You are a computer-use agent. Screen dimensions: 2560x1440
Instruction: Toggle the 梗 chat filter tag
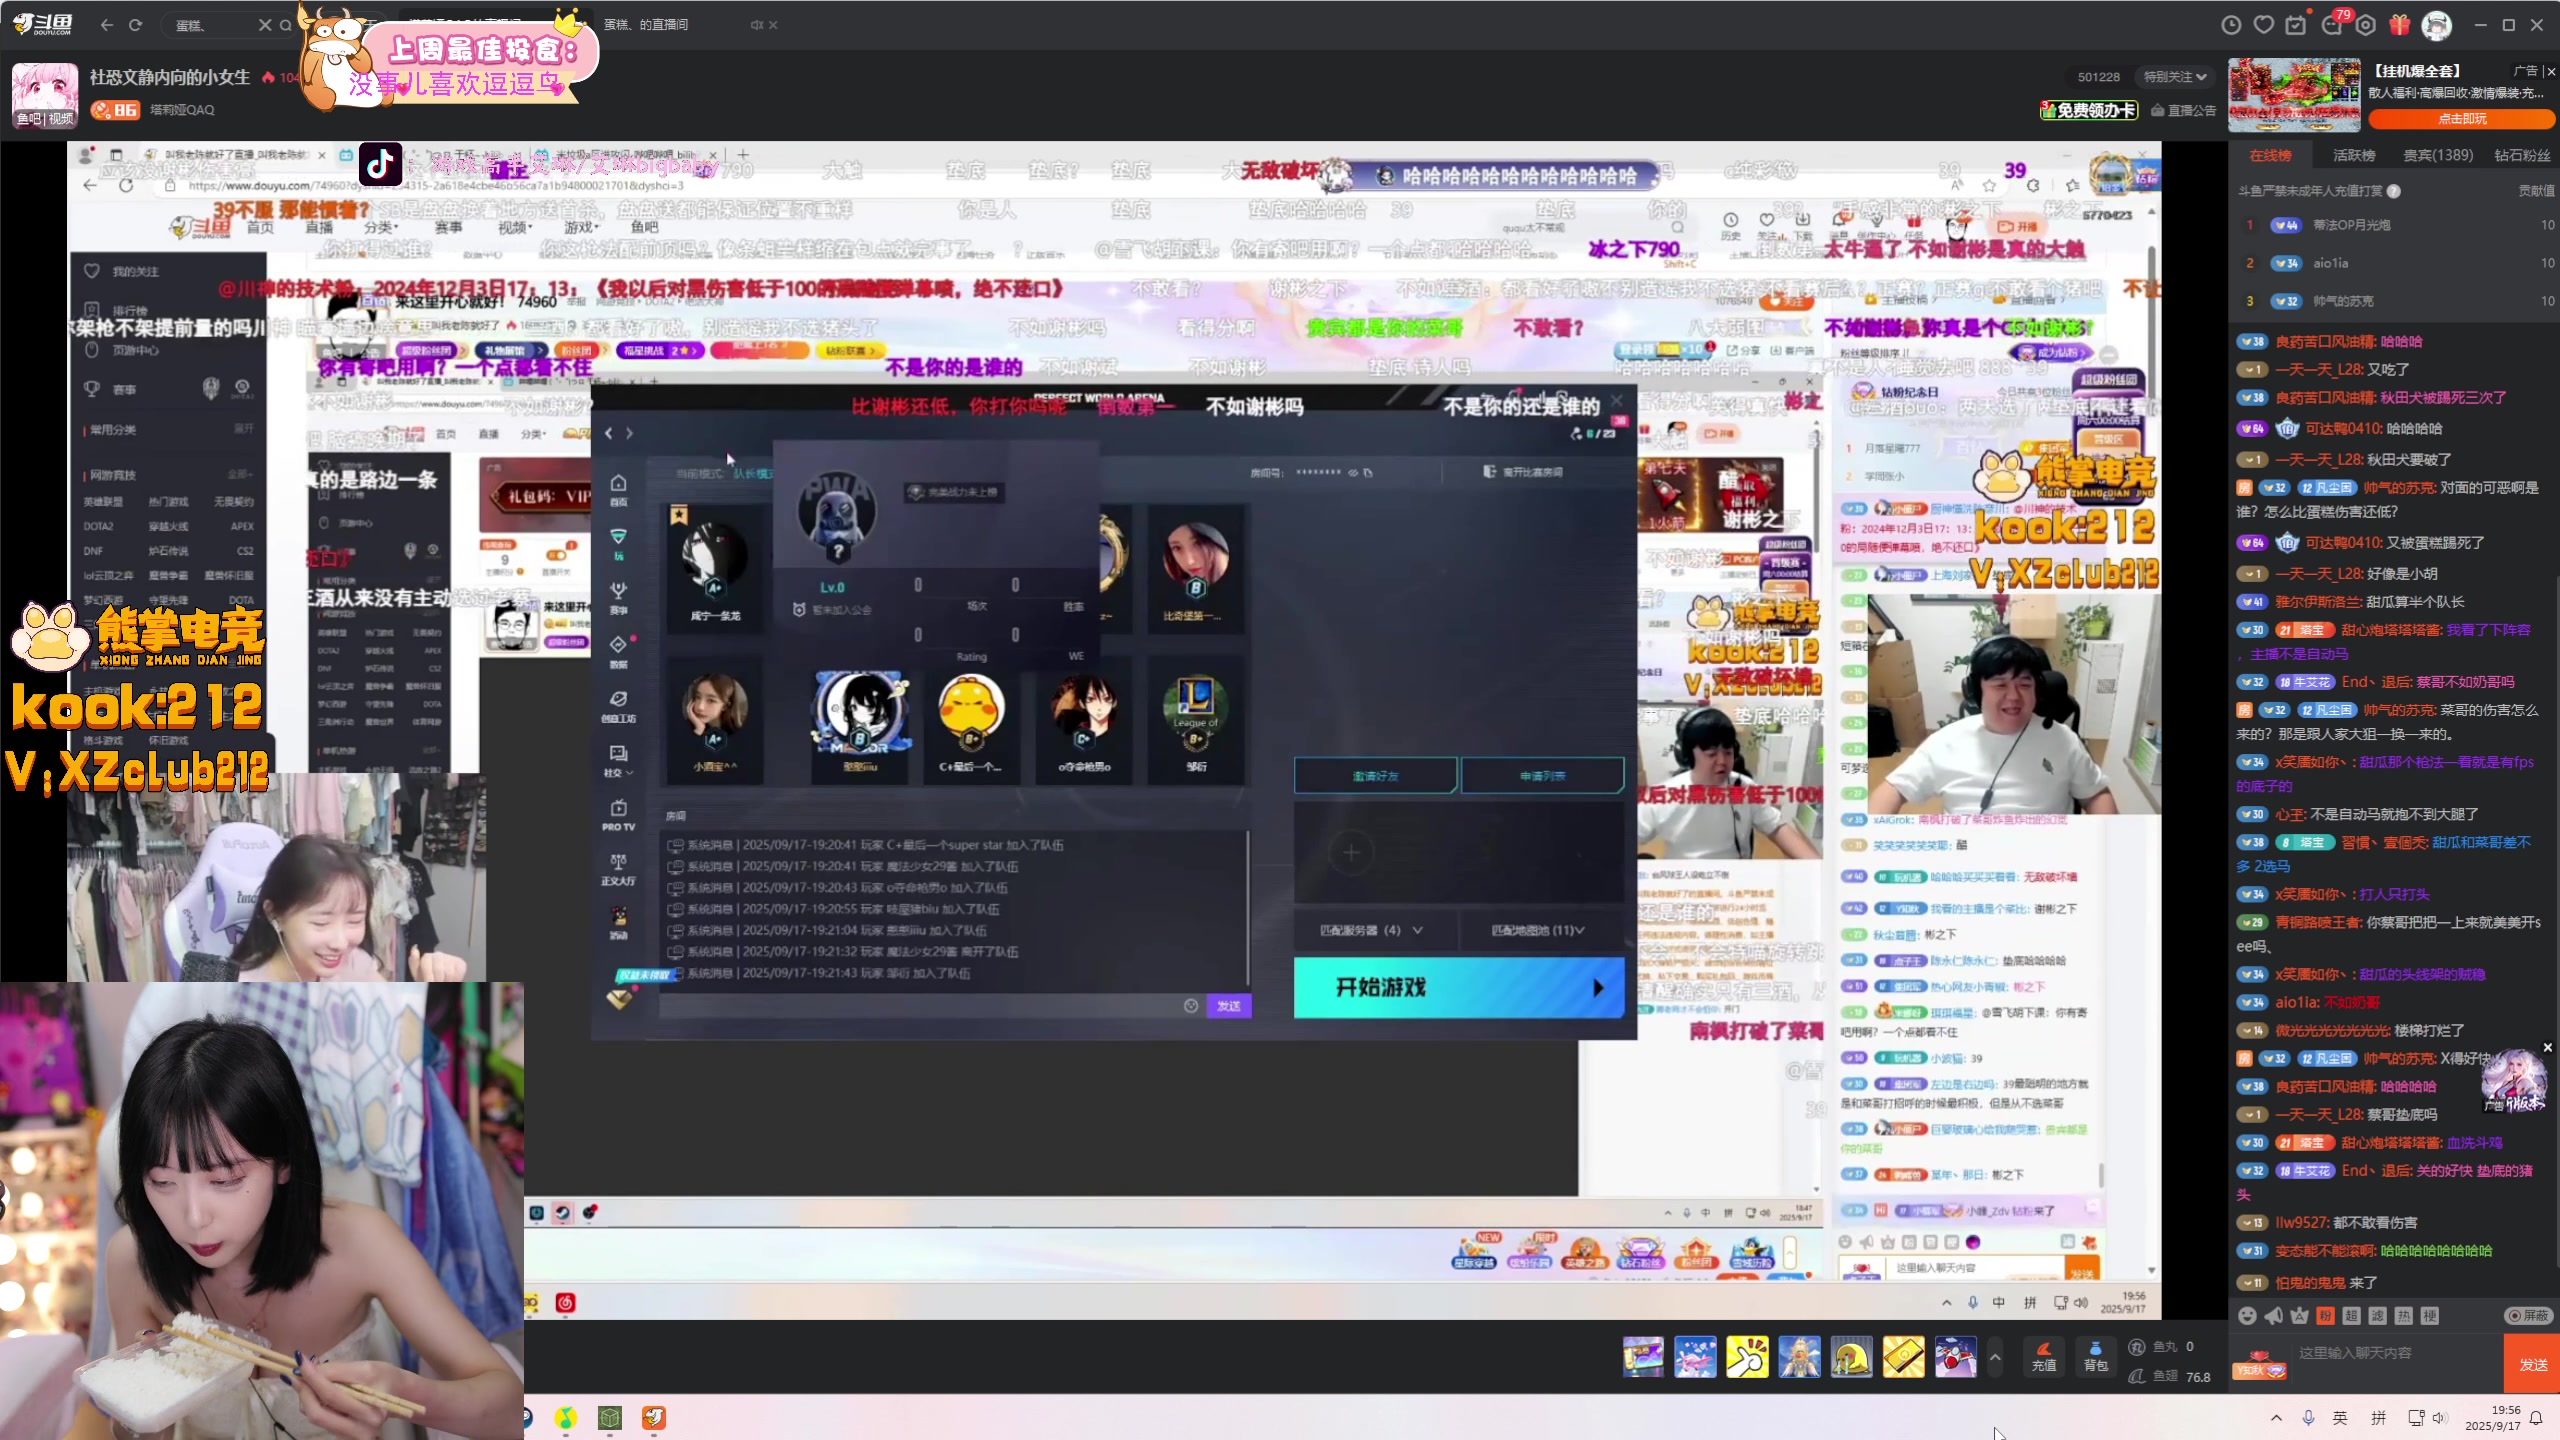(x=2430, y=1316)
